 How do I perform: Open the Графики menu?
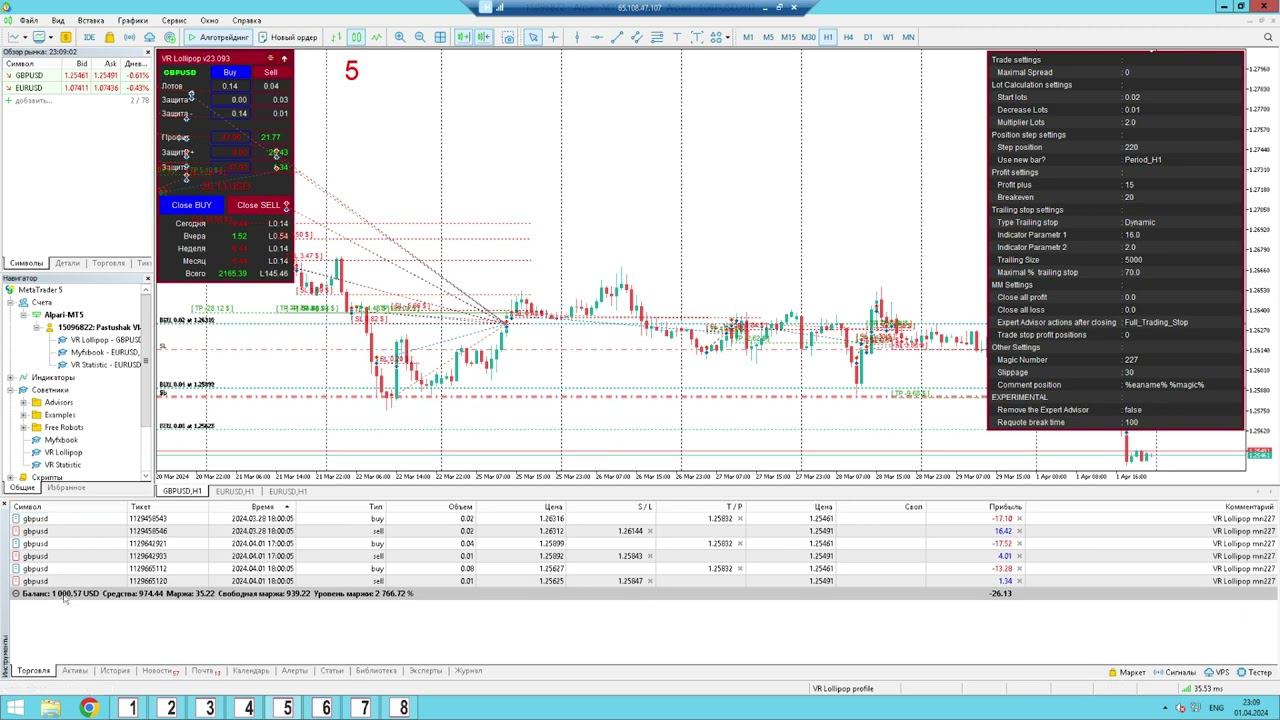132,20
